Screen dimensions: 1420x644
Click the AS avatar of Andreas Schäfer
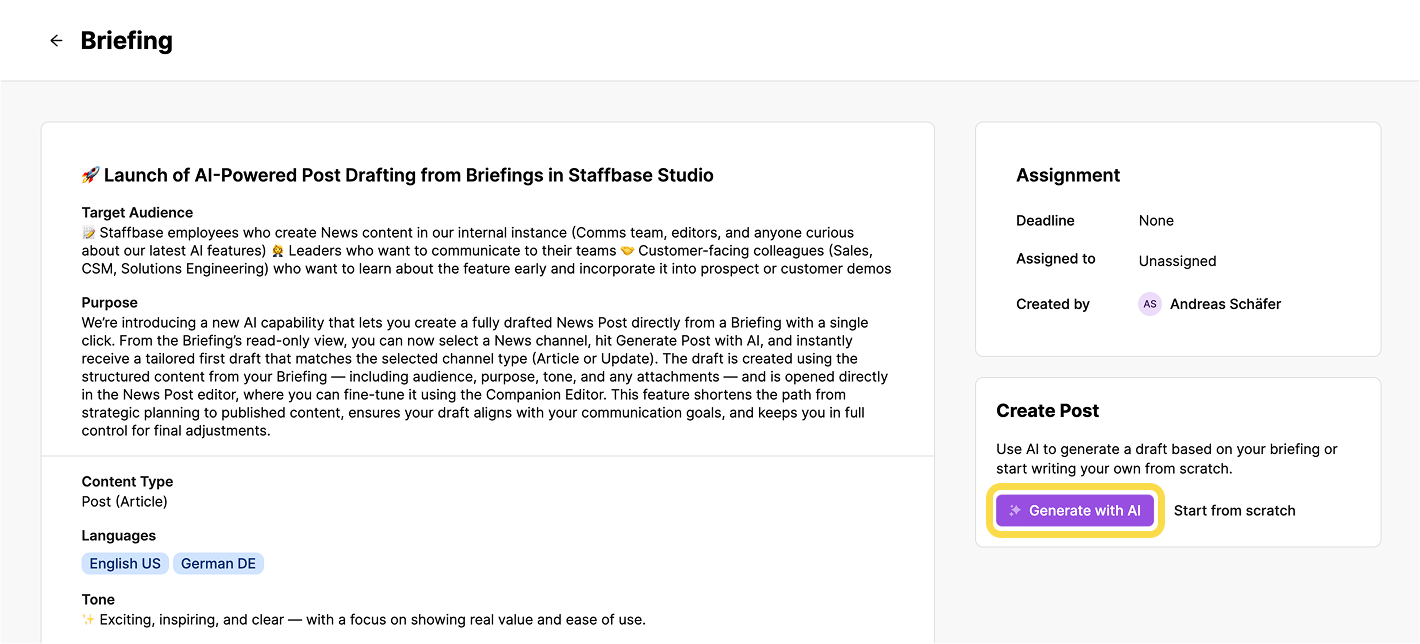coord(1150,304)
